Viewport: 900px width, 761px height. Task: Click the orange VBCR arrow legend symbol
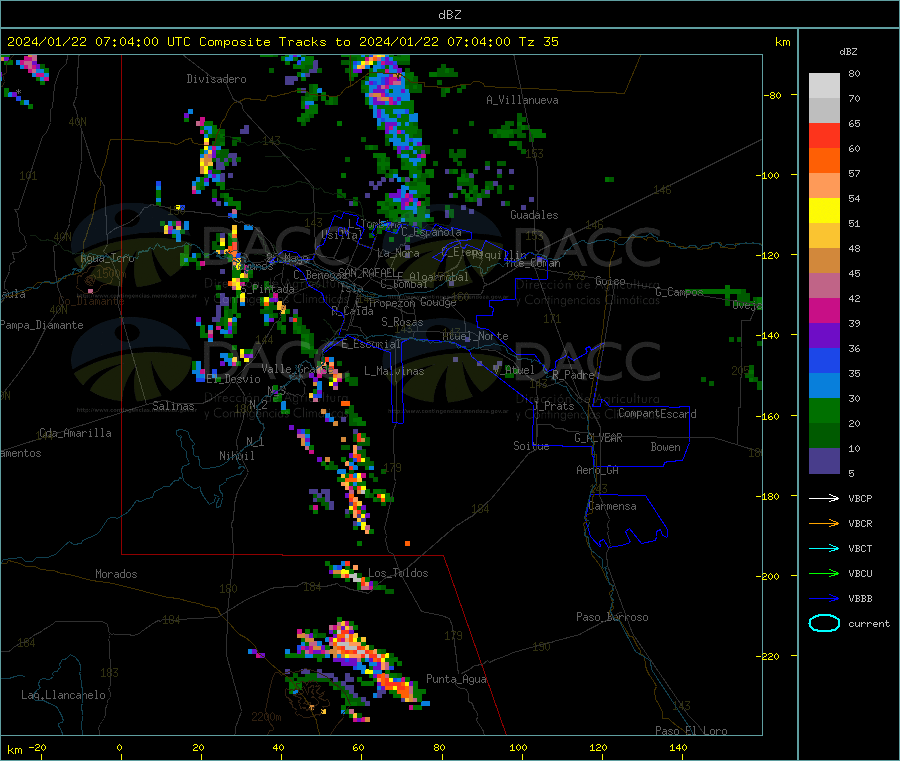click(824, 523)
